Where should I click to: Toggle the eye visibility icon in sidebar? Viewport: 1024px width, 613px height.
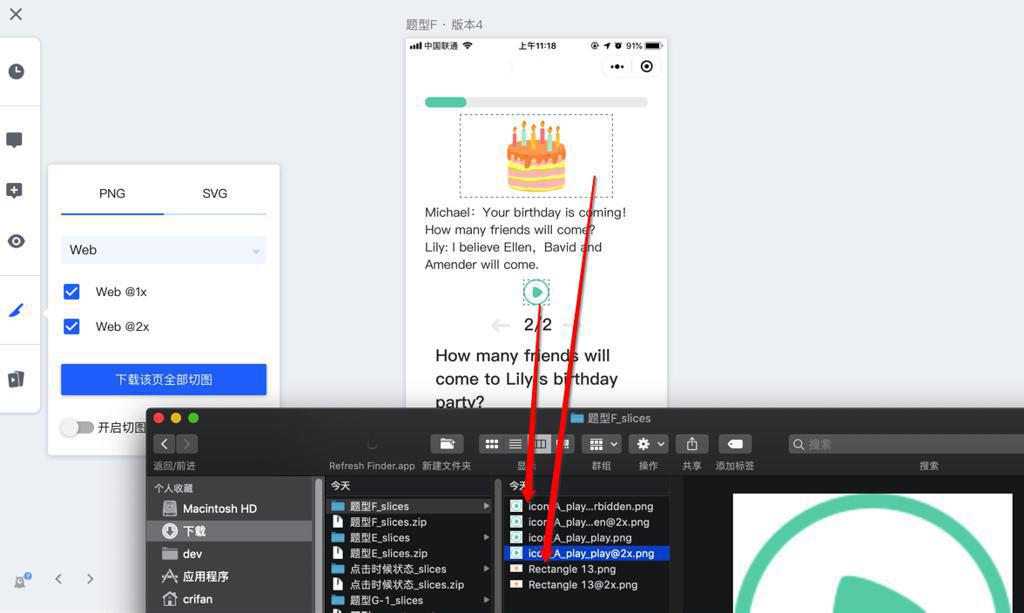click(x=16, y=242)
